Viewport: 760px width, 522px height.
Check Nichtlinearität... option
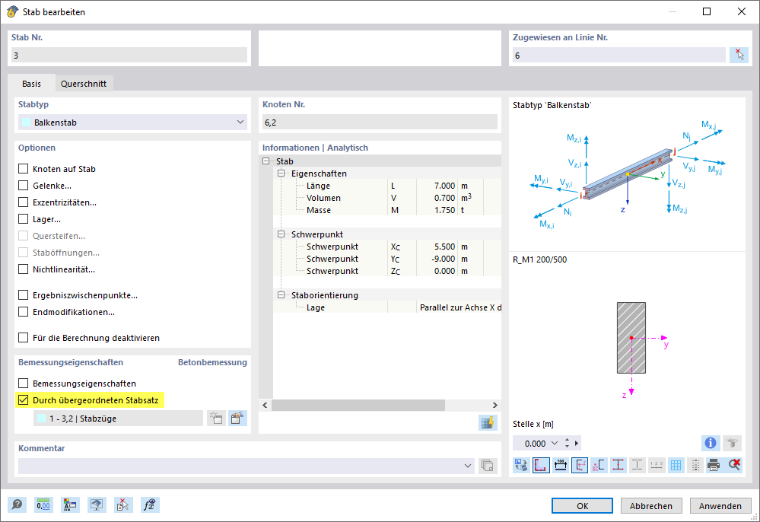tap(23, 269)
